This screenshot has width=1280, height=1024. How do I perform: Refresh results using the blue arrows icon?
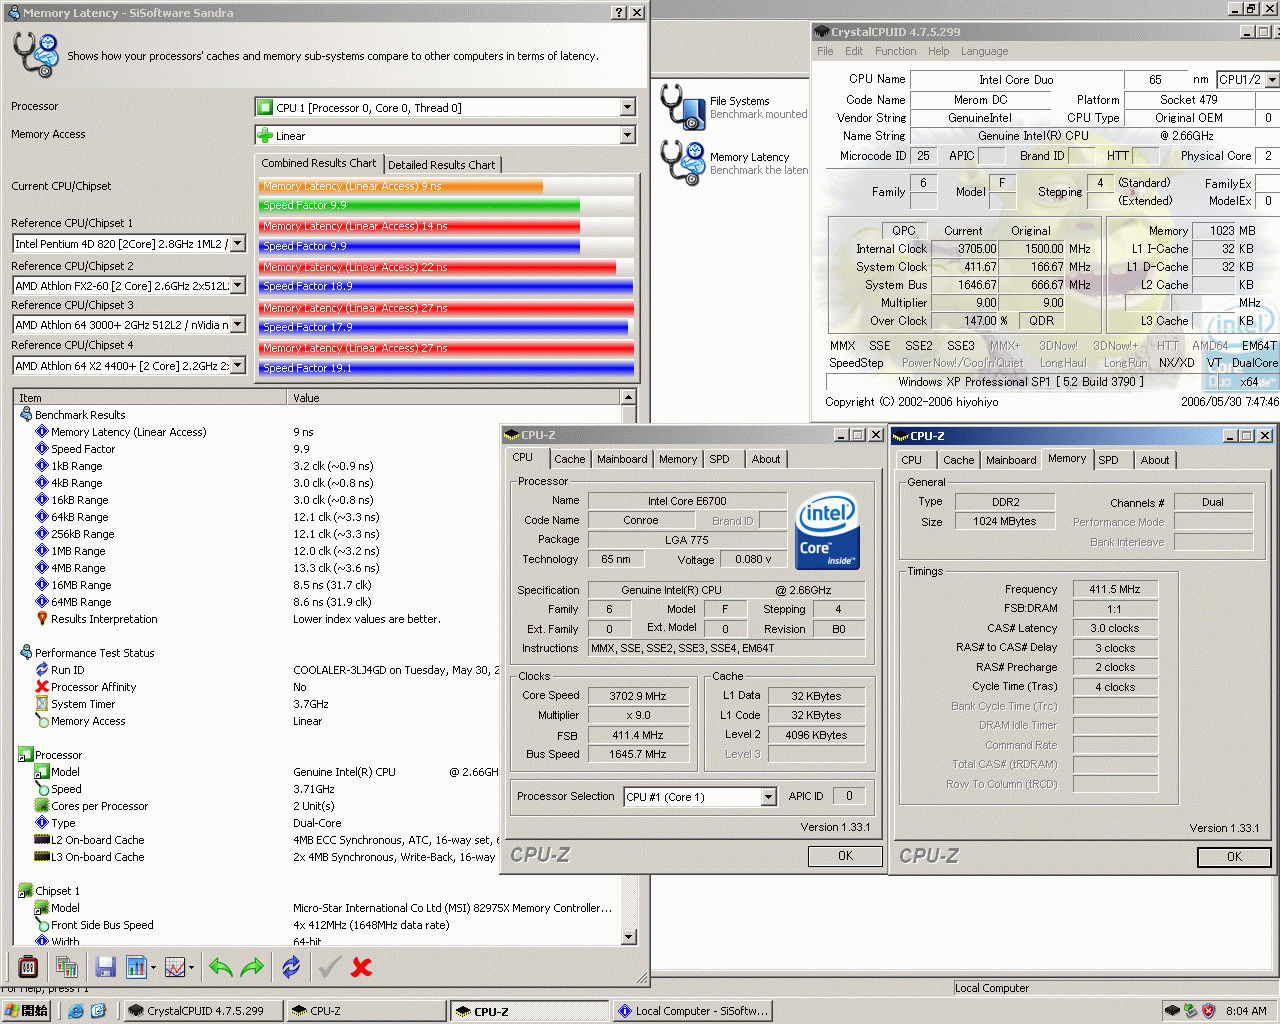pyautogui.click(x=289, y=967)
